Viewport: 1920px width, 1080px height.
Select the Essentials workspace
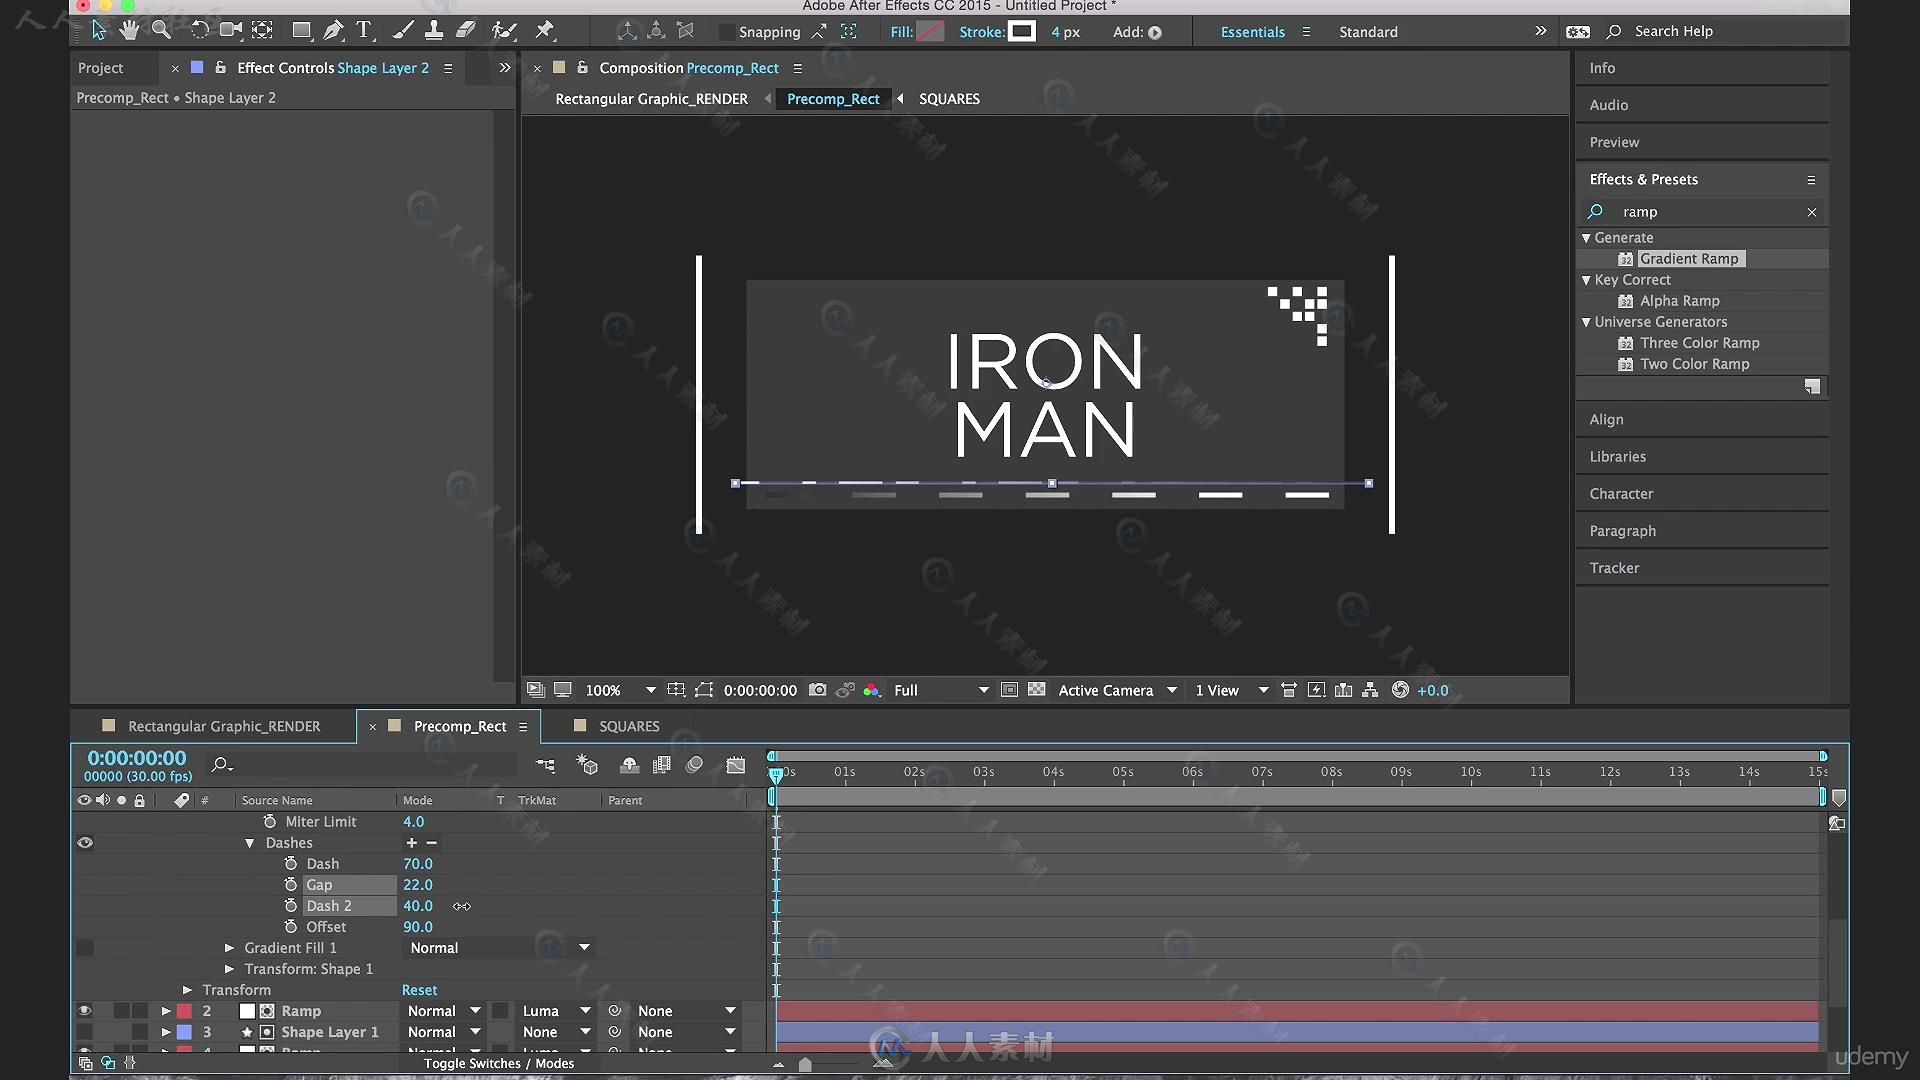[x=1252, y=32]
